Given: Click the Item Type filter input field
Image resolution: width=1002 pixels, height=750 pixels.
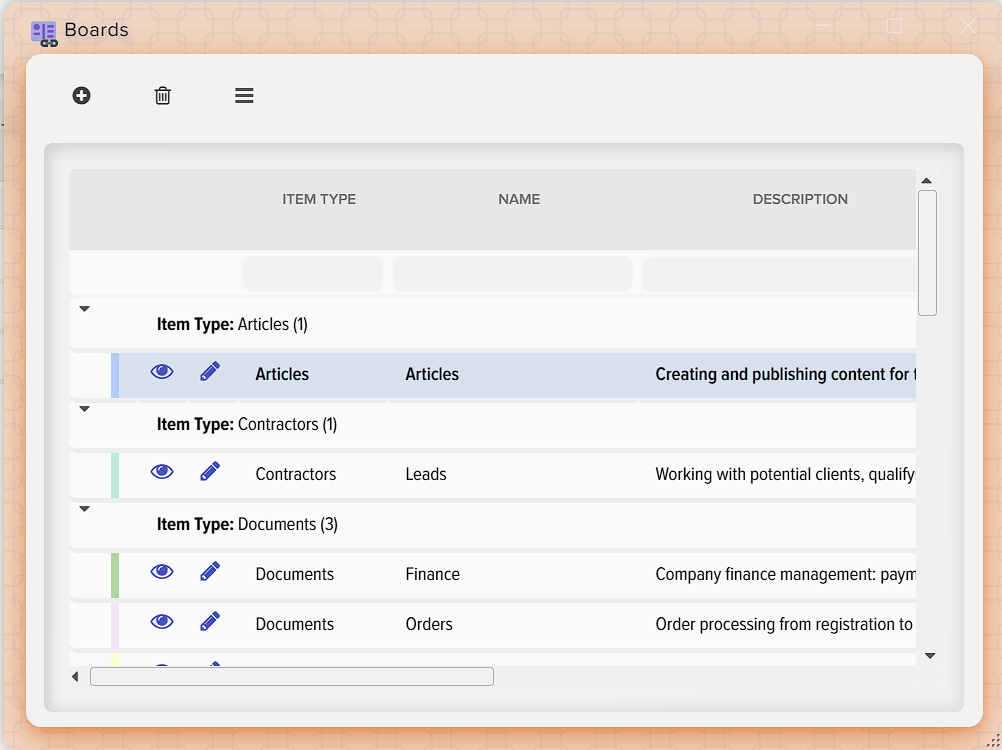Looking at the screenshot, I should pos(313,274).
